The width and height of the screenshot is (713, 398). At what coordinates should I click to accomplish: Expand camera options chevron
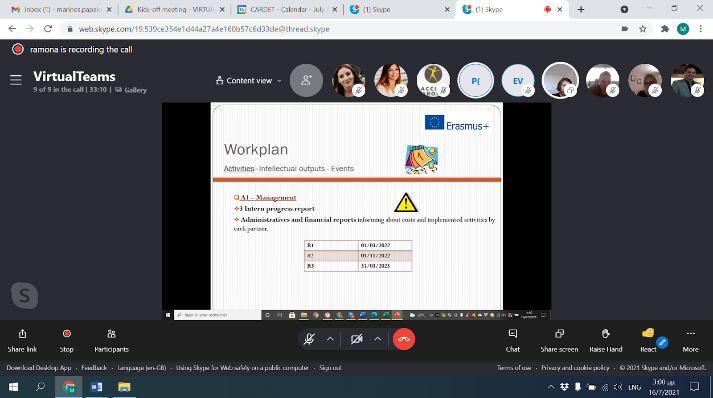(x=377, y=339)
